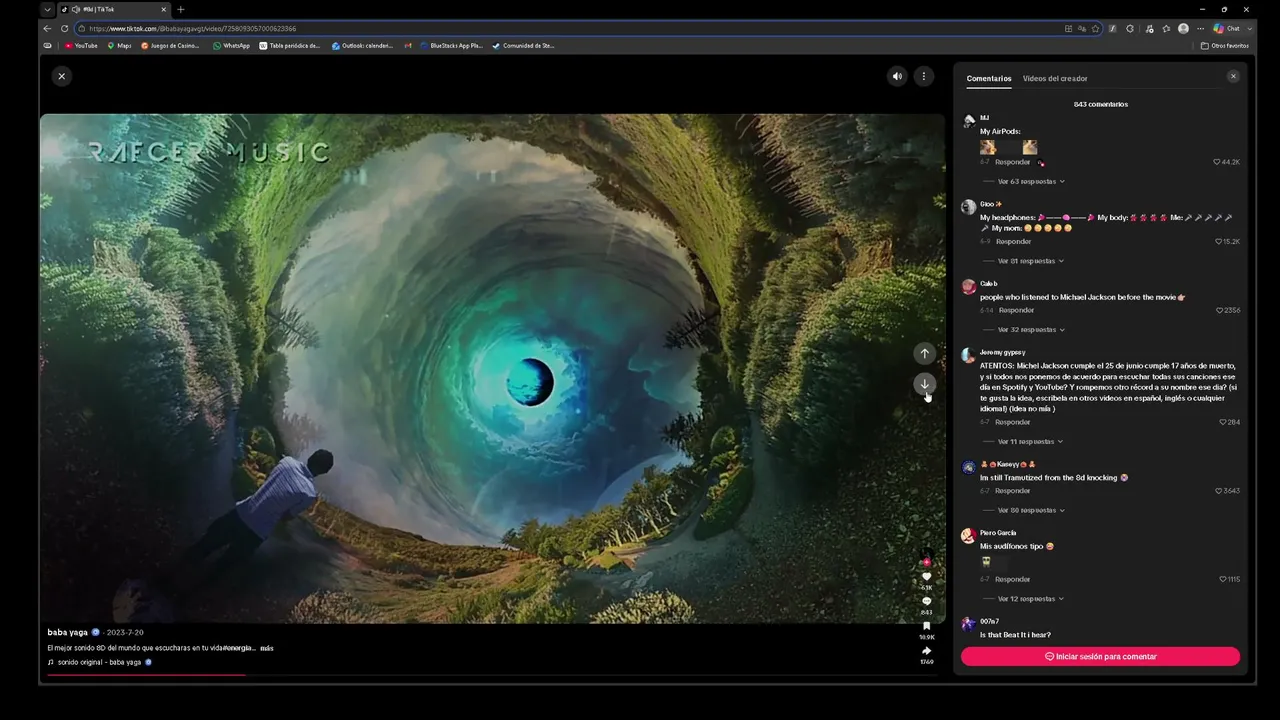
Task: Add this page to favorites with star
Action: coord(1096,28)
